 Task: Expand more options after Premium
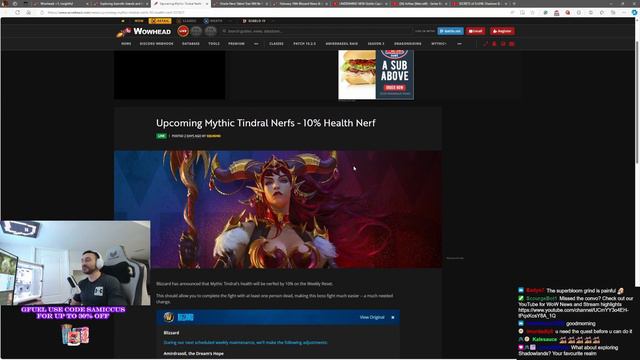[256, 44]
